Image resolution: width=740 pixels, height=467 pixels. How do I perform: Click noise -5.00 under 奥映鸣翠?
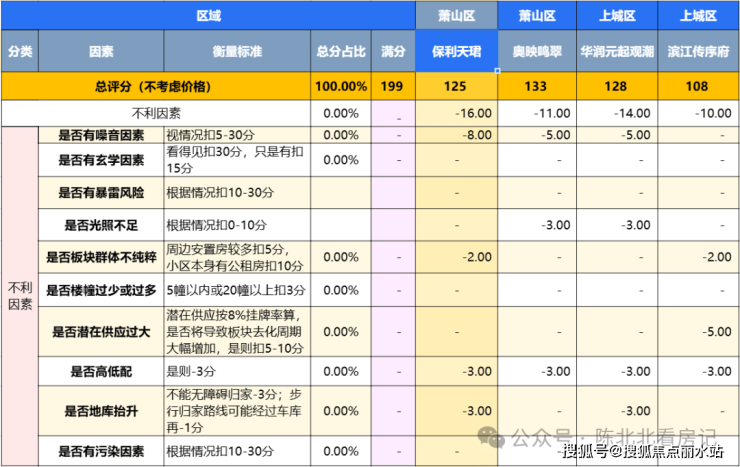point(537,135)
